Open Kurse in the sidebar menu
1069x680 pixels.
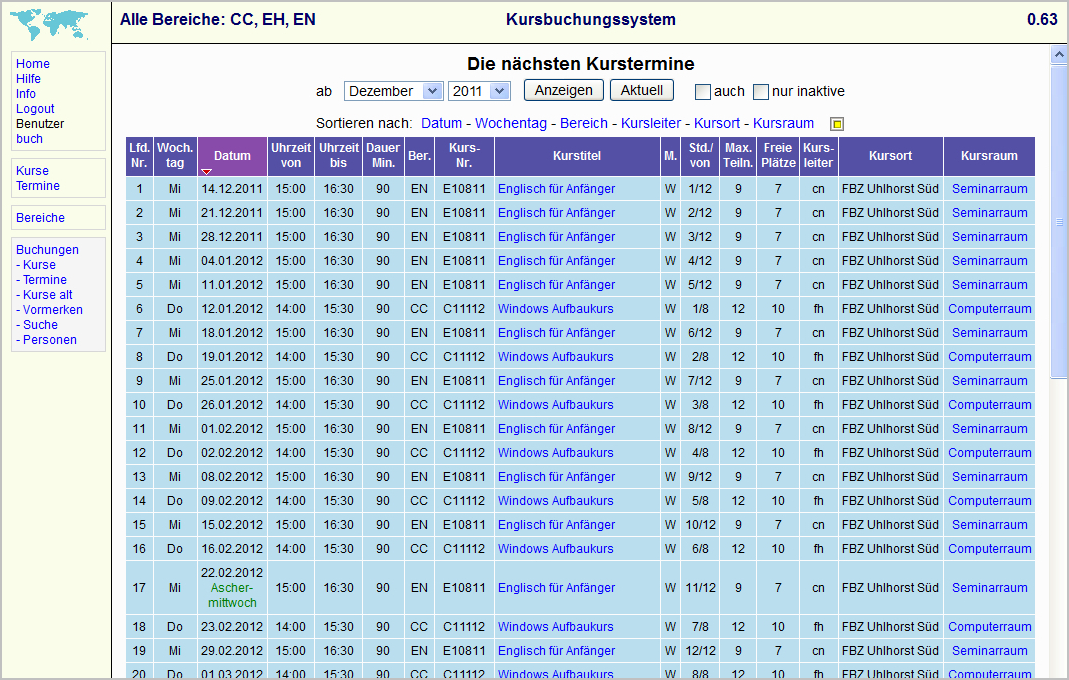click(x=33, y=171)
